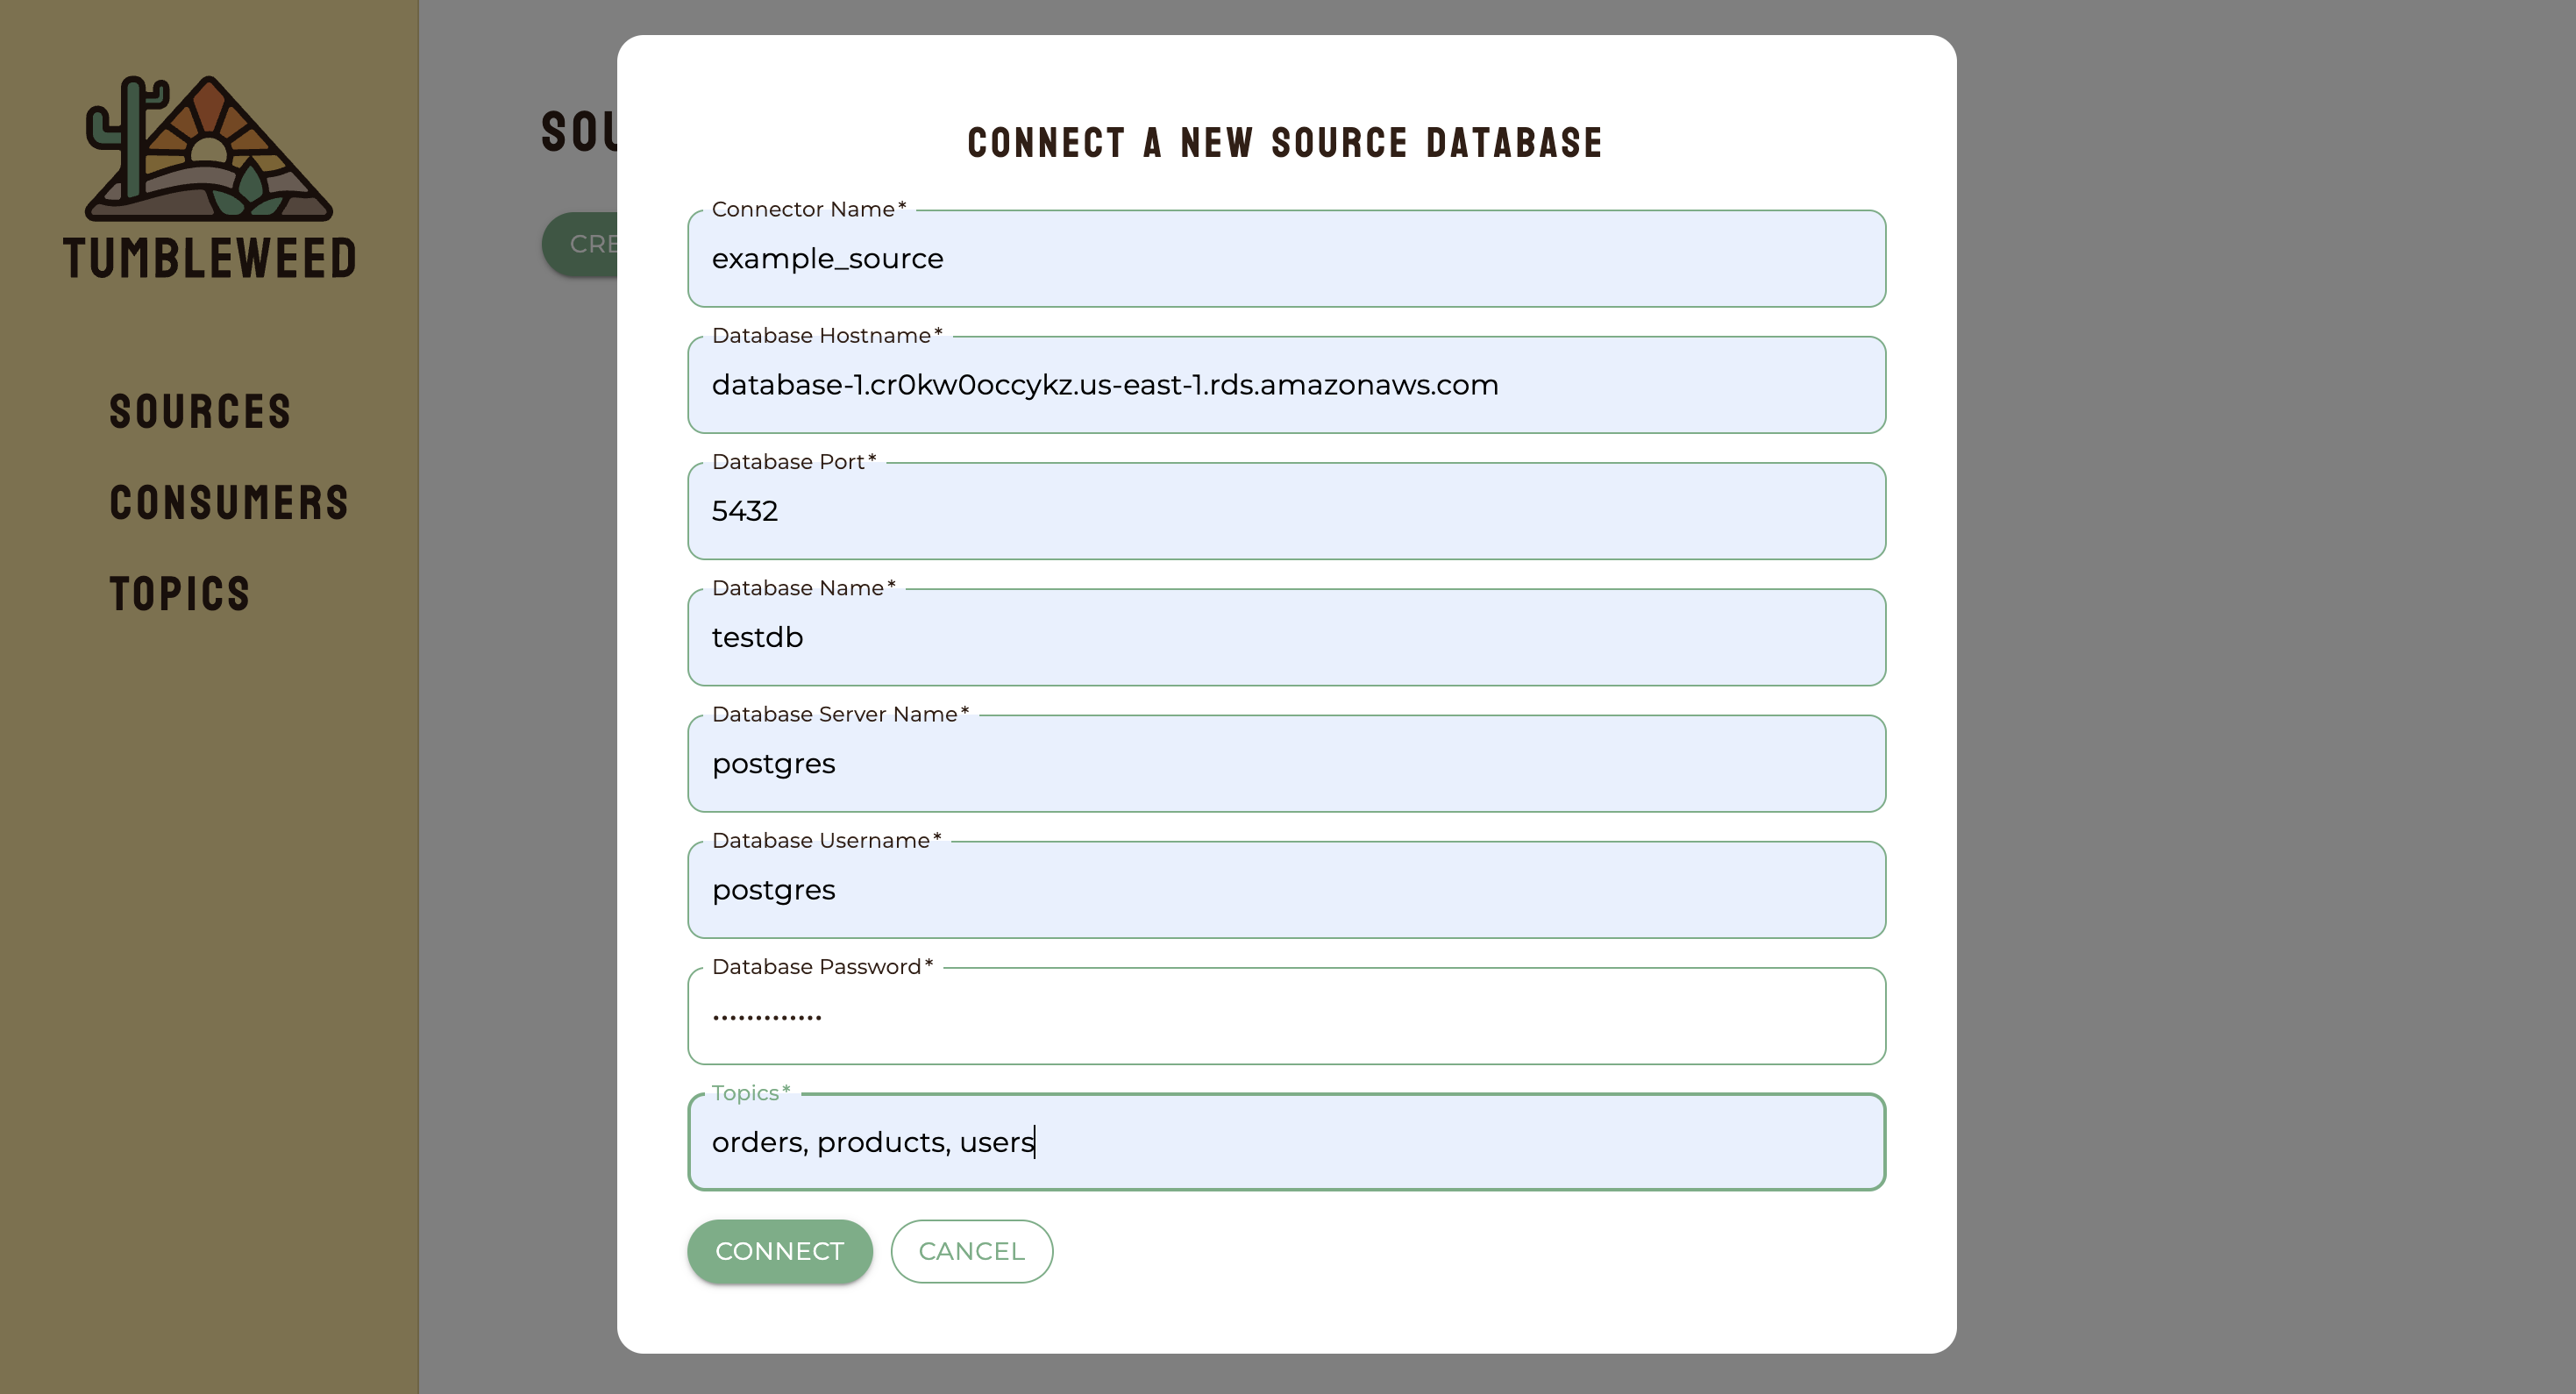Click the Database Server Name input field

1287,762
